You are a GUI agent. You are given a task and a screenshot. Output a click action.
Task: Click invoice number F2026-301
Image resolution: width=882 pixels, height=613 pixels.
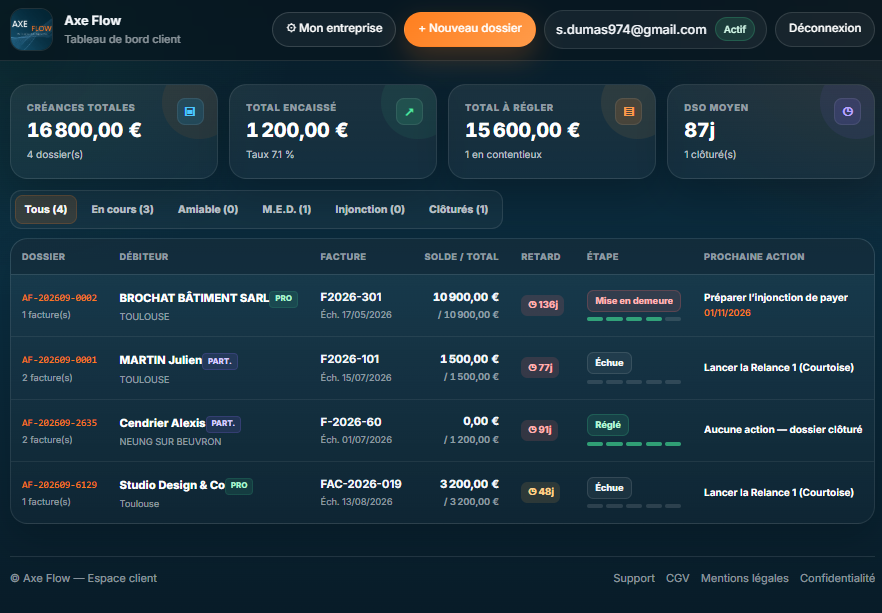coord(351,297)
